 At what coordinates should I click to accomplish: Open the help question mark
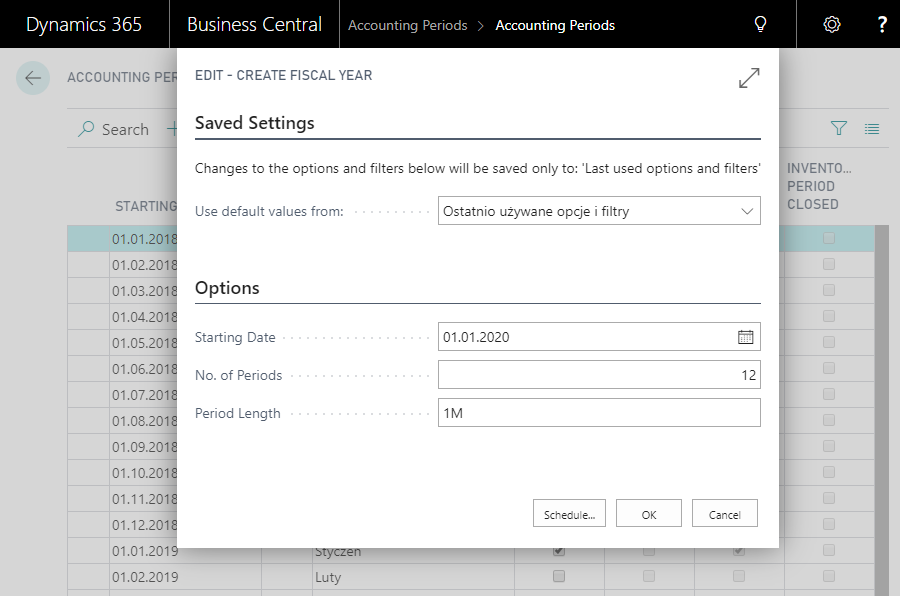pyautogui.click(x=882, y=24)
